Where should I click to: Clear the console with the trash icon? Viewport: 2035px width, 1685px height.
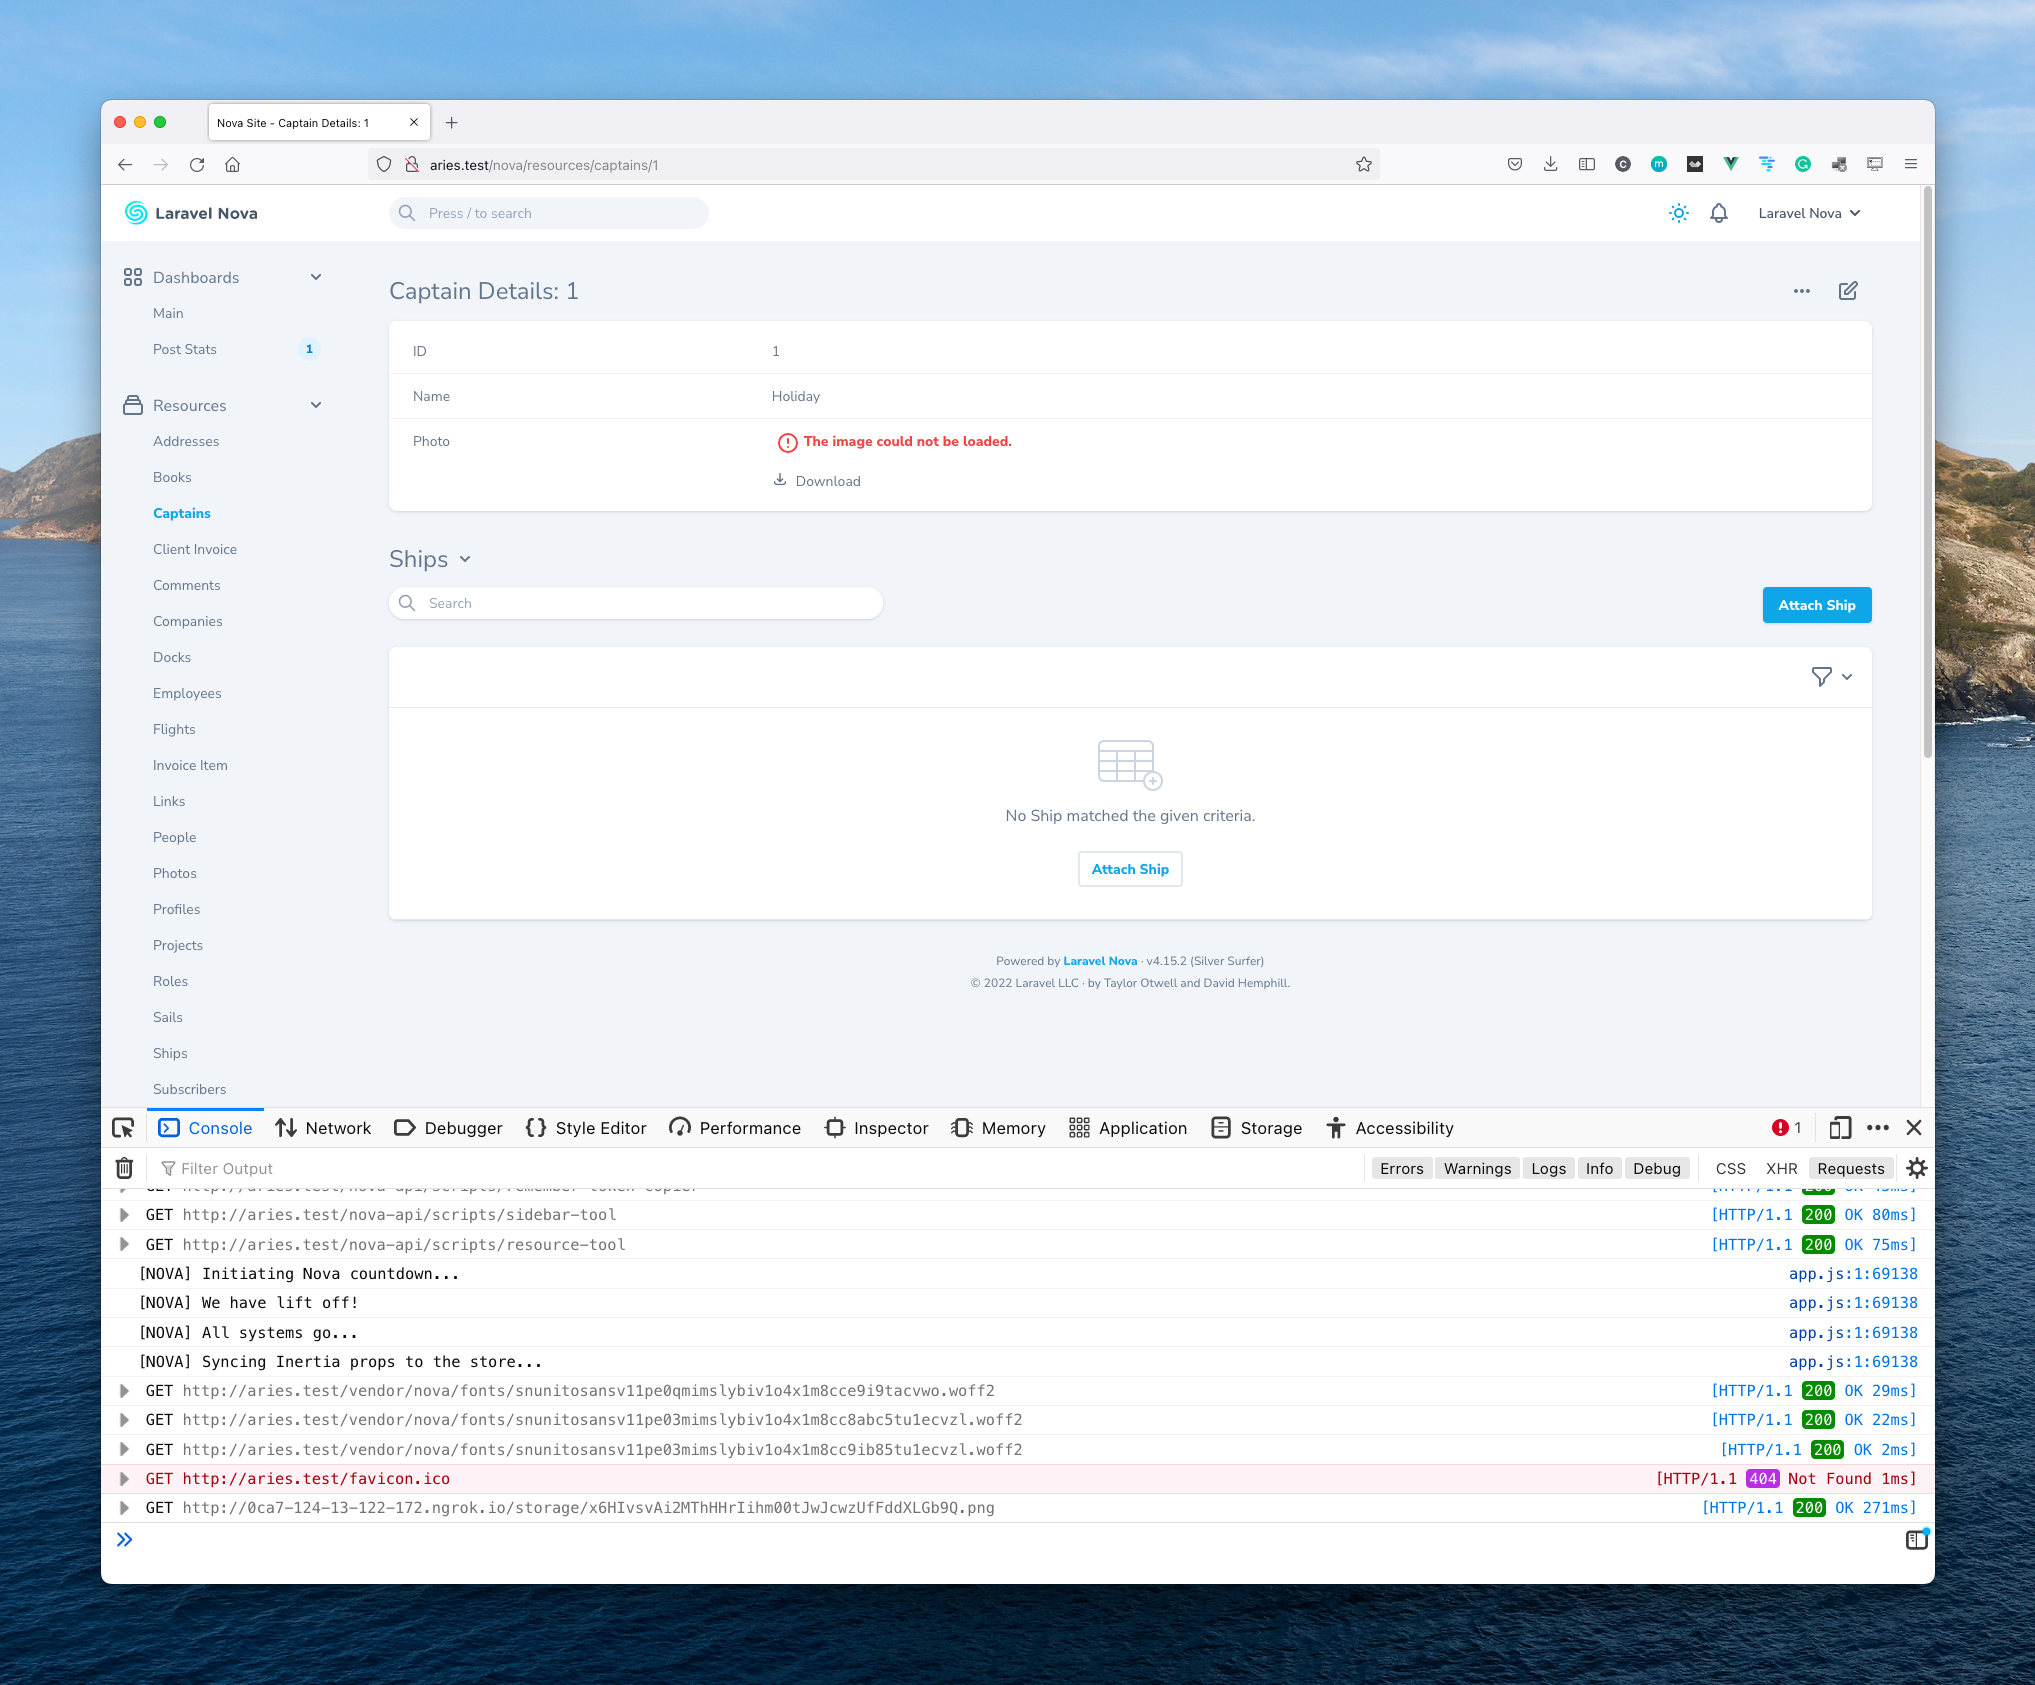[124, 1168]
